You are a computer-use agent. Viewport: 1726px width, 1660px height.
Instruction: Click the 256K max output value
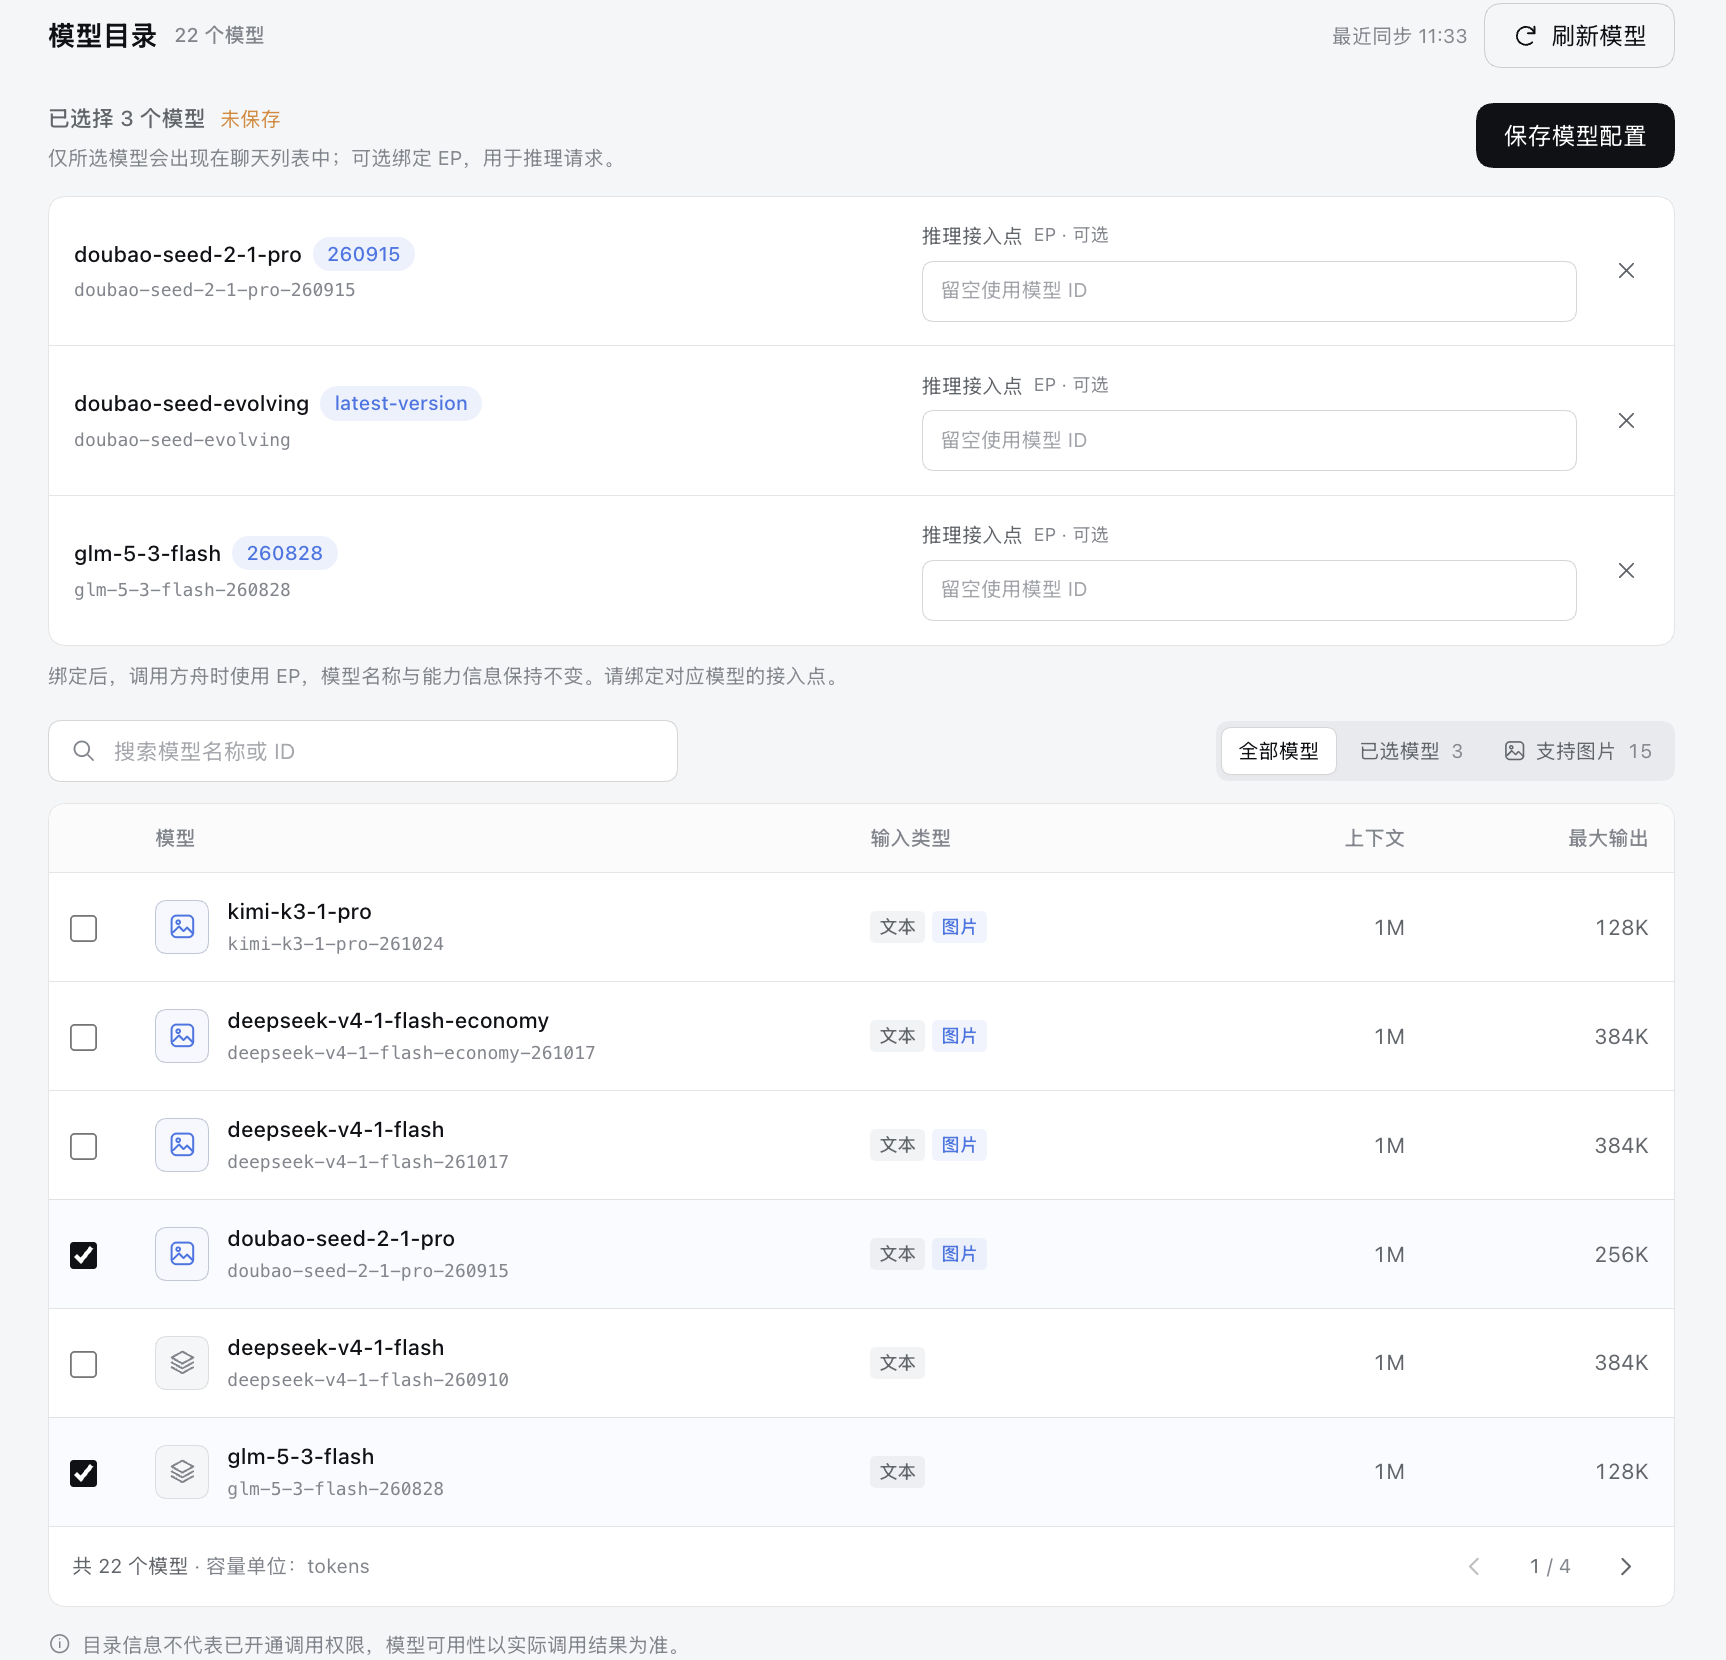[1621, 1255]
